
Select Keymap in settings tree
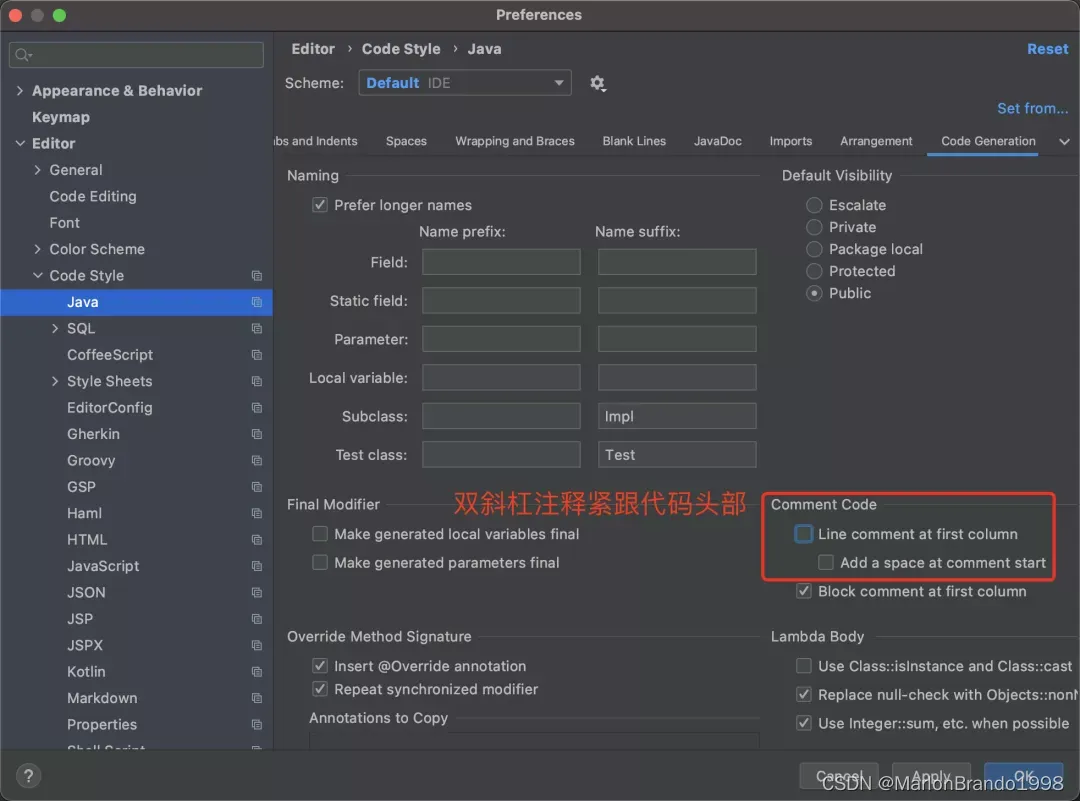[x=61, y=117]
